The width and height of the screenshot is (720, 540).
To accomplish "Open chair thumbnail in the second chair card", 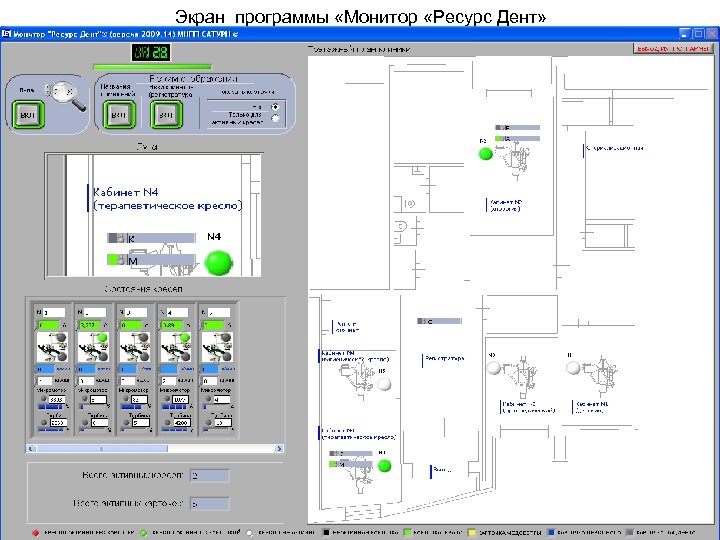I will coord(94,347).
